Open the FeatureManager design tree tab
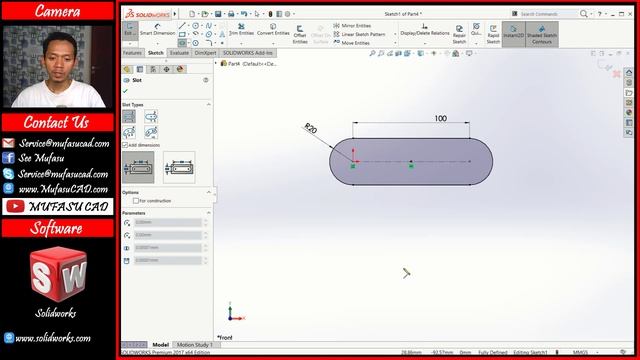The image size is (640, 360). [127, 69]
